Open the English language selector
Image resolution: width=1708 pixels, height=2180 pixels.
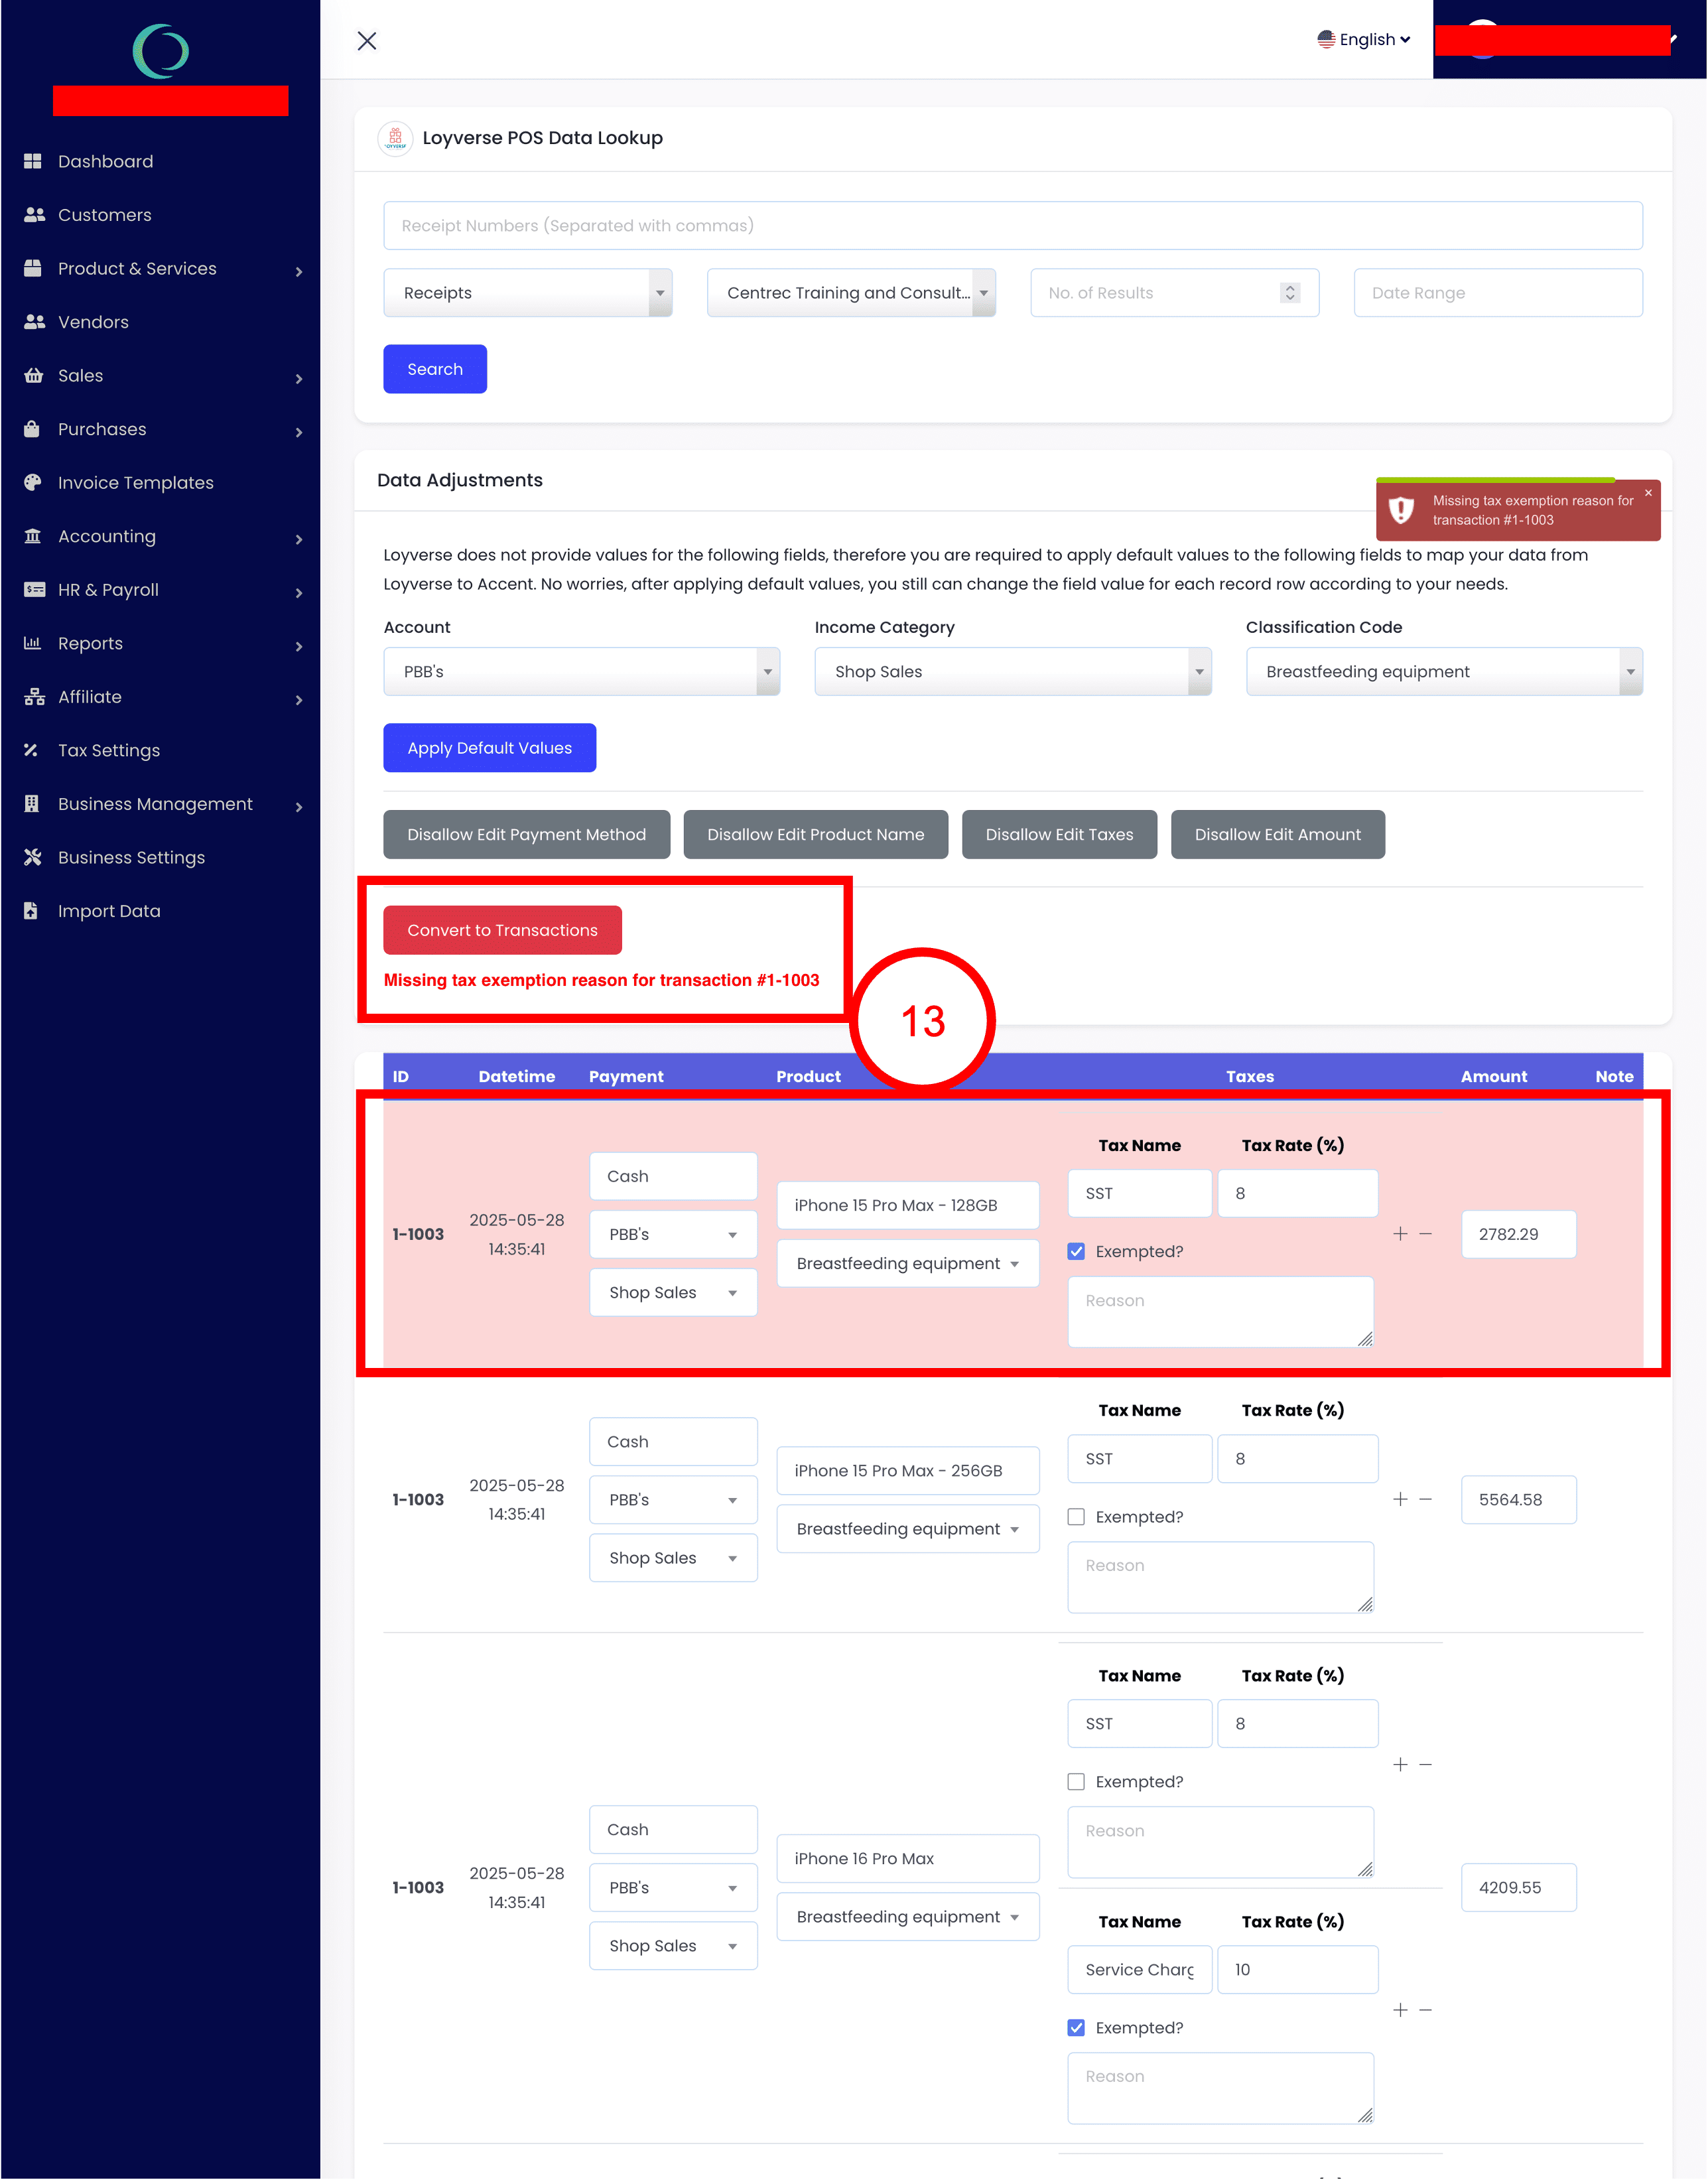(x=1364, y=39)
